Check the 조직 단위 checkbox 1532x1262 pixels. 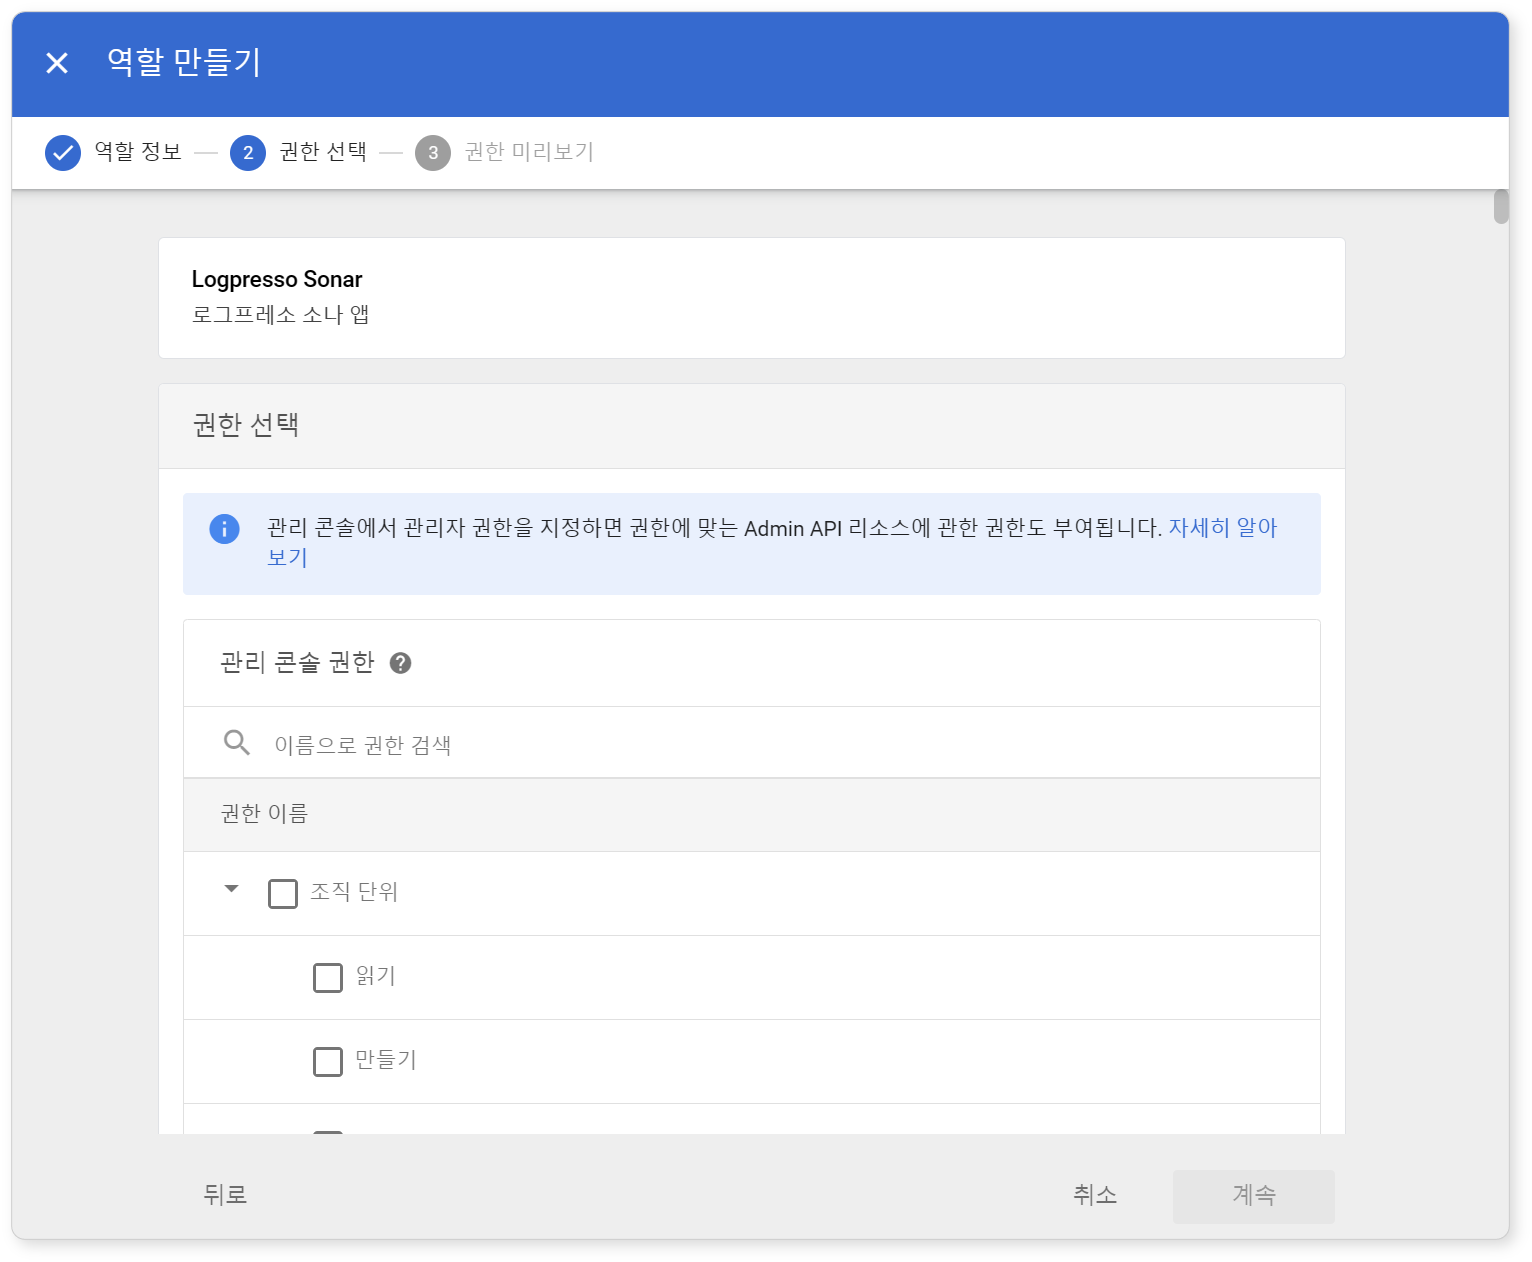[x=283, y=893]
